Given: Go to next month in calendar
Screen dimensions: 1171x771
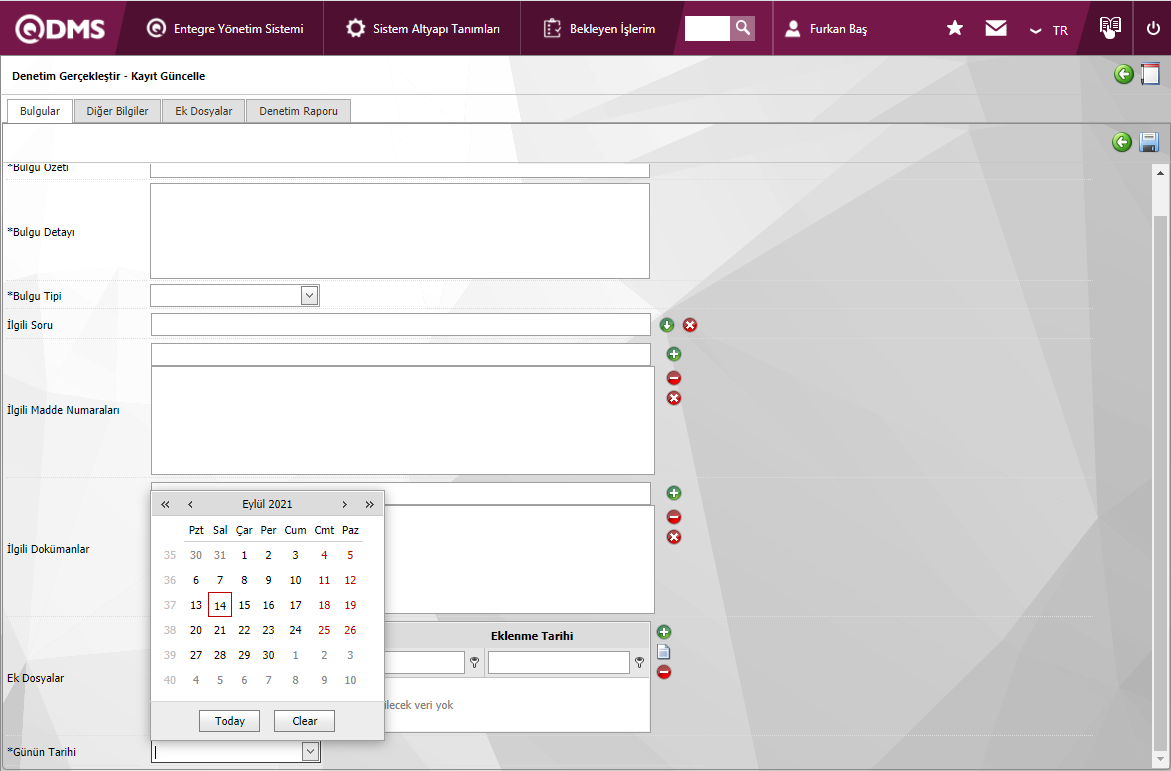Looking at the screenshot, I should [344, 504].
